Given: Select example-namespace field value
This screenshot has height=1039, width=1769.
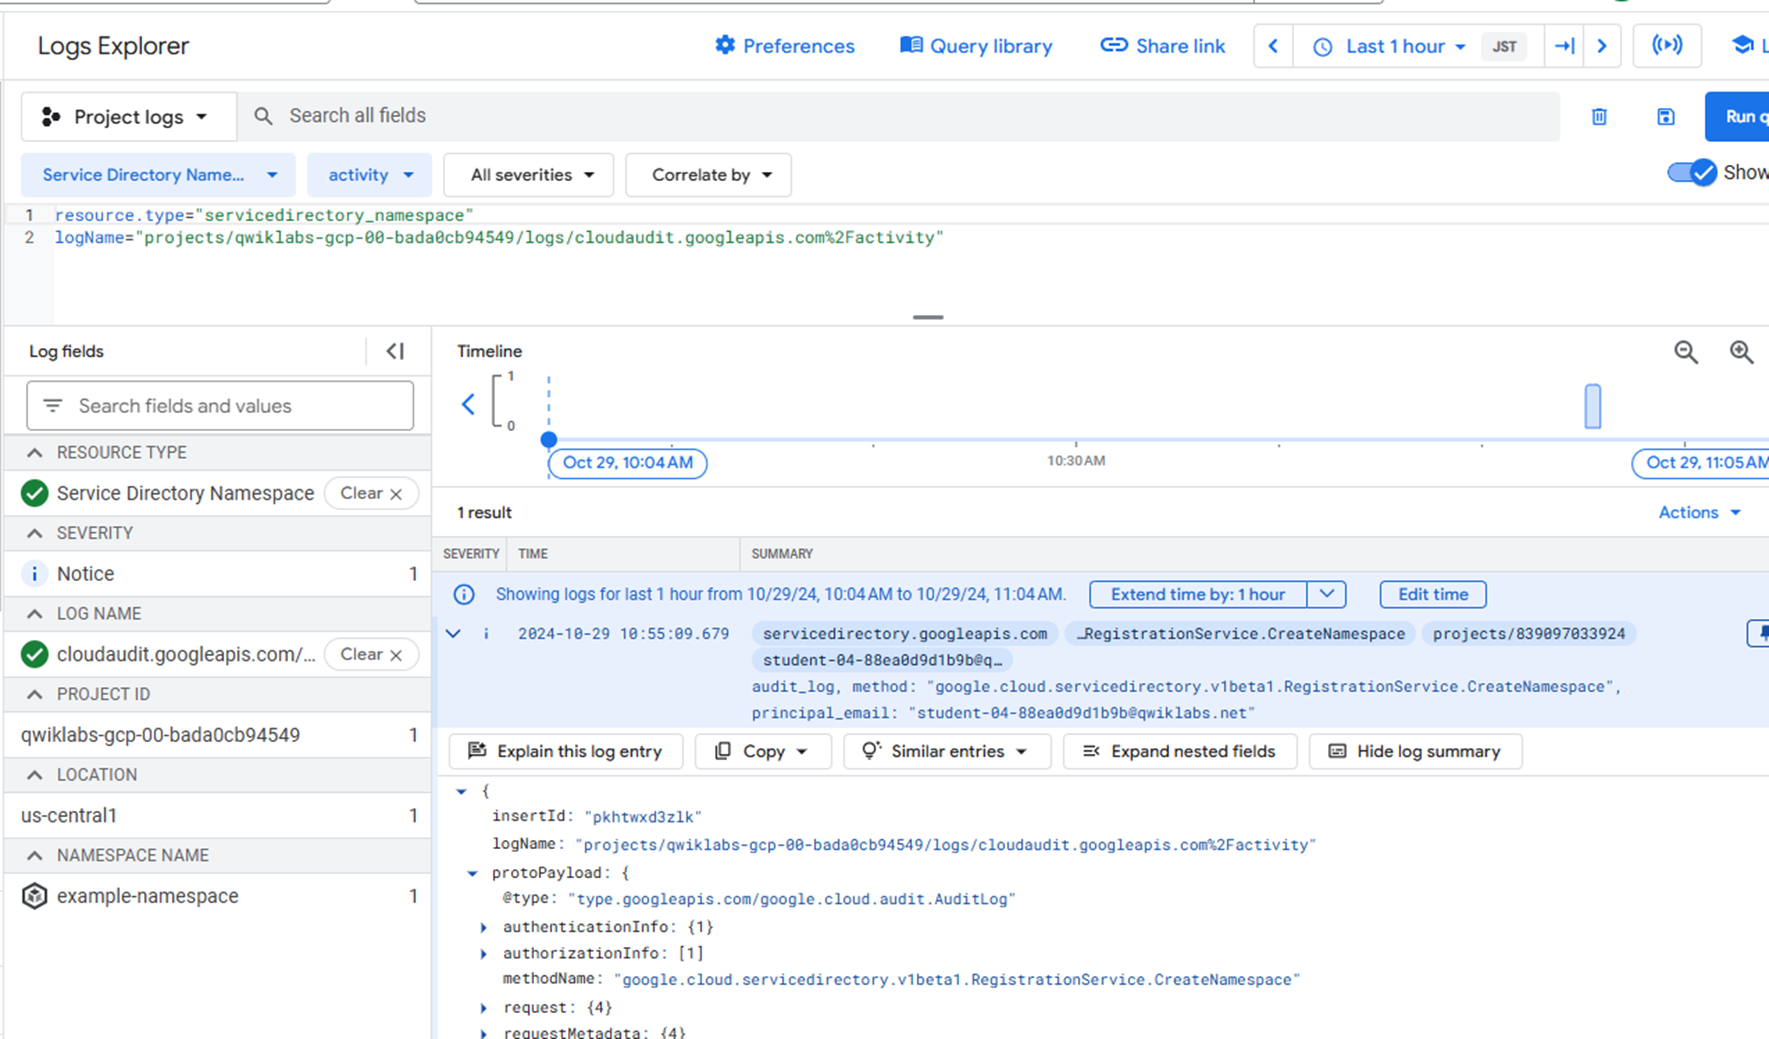Looking at the screenshot, I should pyautogui.click(x=218, y=896).
